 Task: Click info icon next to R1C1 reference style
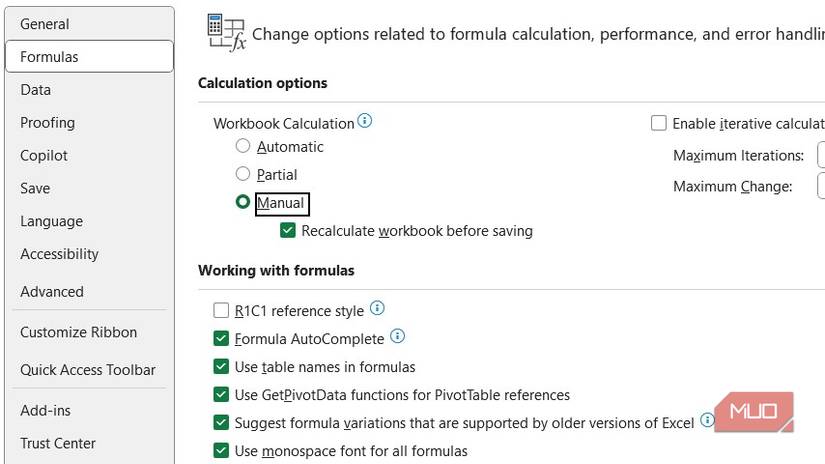pyautogui.click(x=377, y=309)
